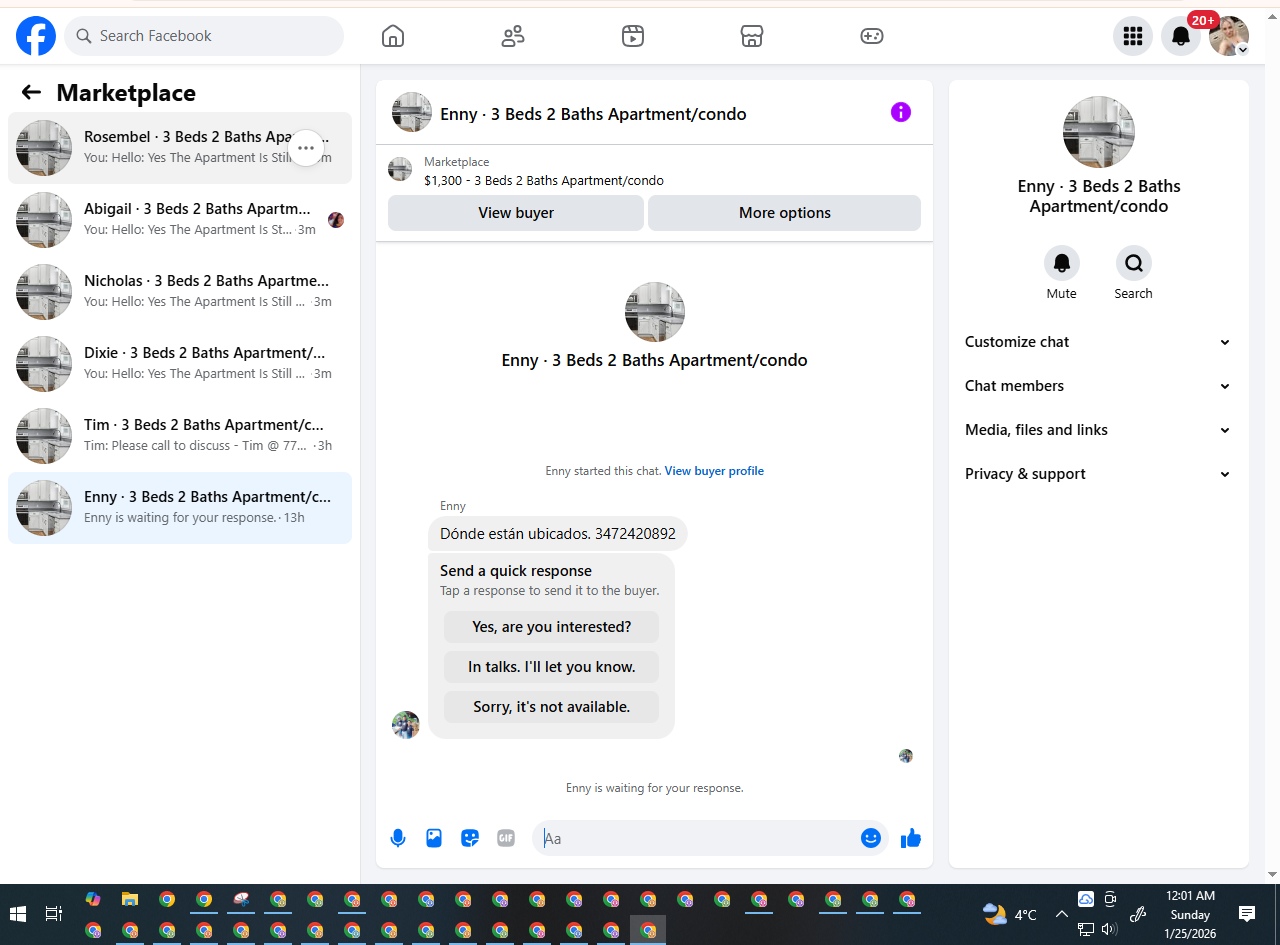Screen dimensions: 1280x945
Task: Open the Facebook Home icon
Action: pyautogui.click(x=393, y=36)
